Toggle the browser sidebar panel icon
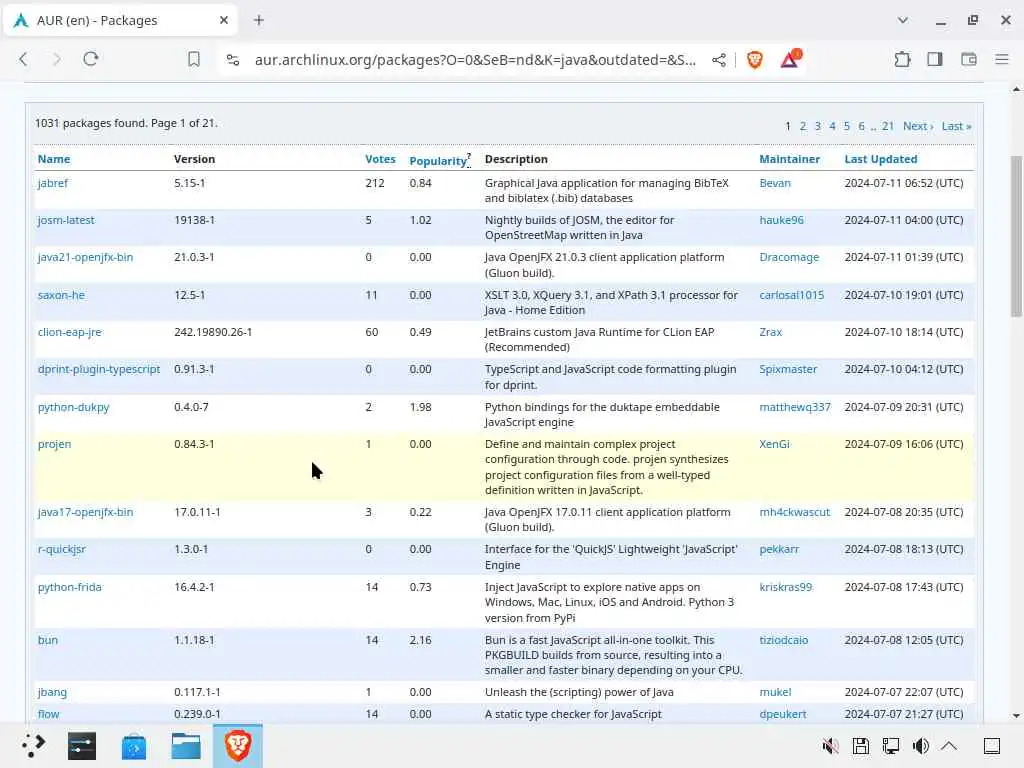 935,59
